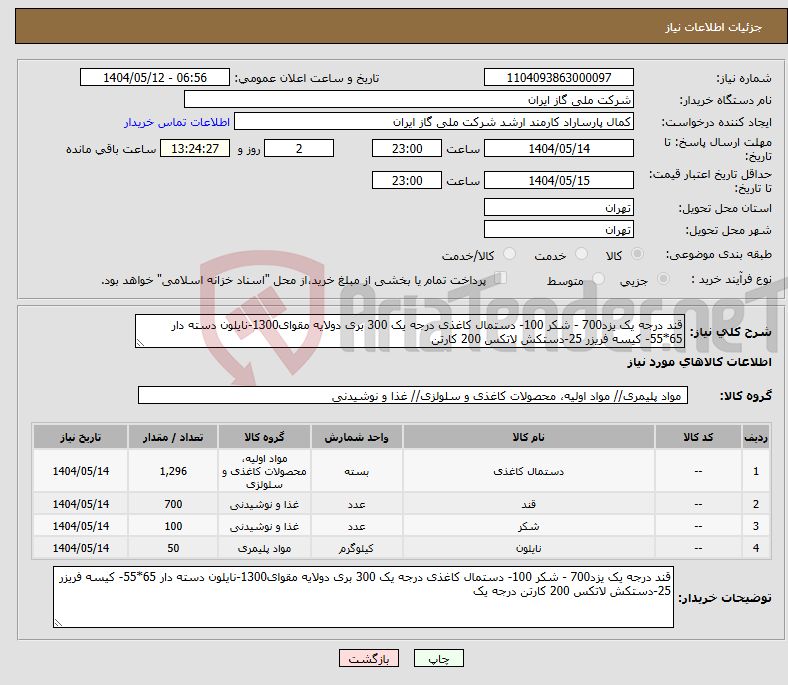Click the دستمال کاغذی item name cell

click(x=529, y=471)
